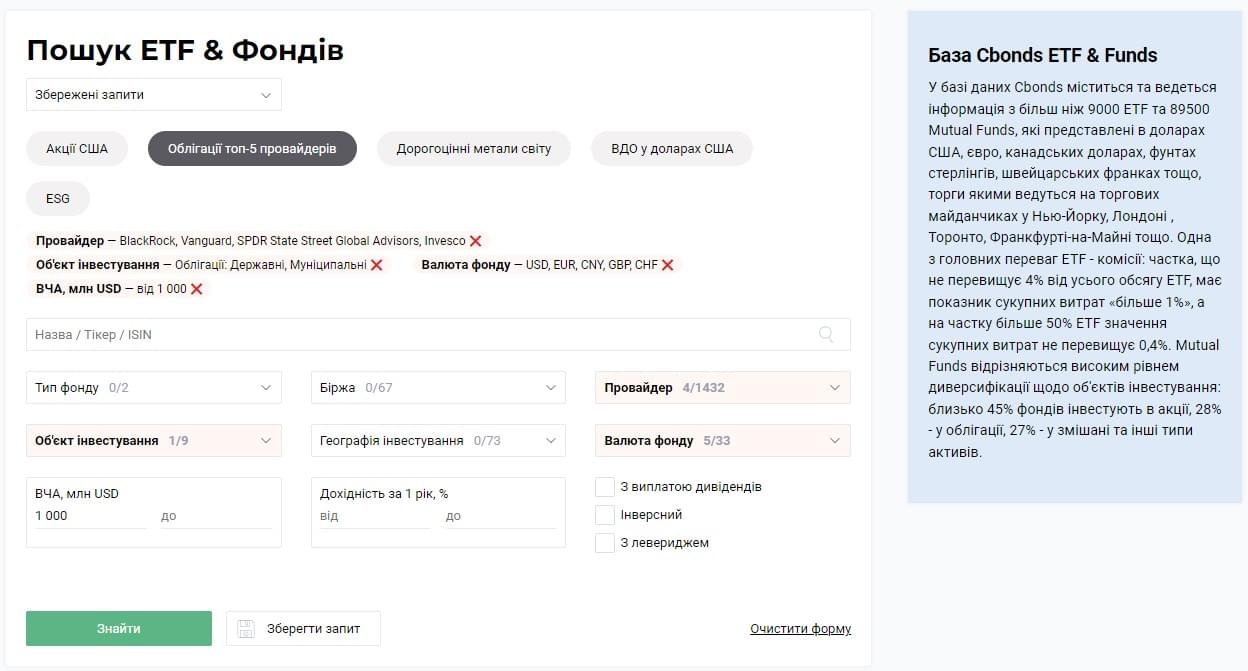Image resolution: width=1248 pixels, height=671 pixels.
Task: Enable З виплатою дивідендів checkbox
Action: [x=605, y=487]
